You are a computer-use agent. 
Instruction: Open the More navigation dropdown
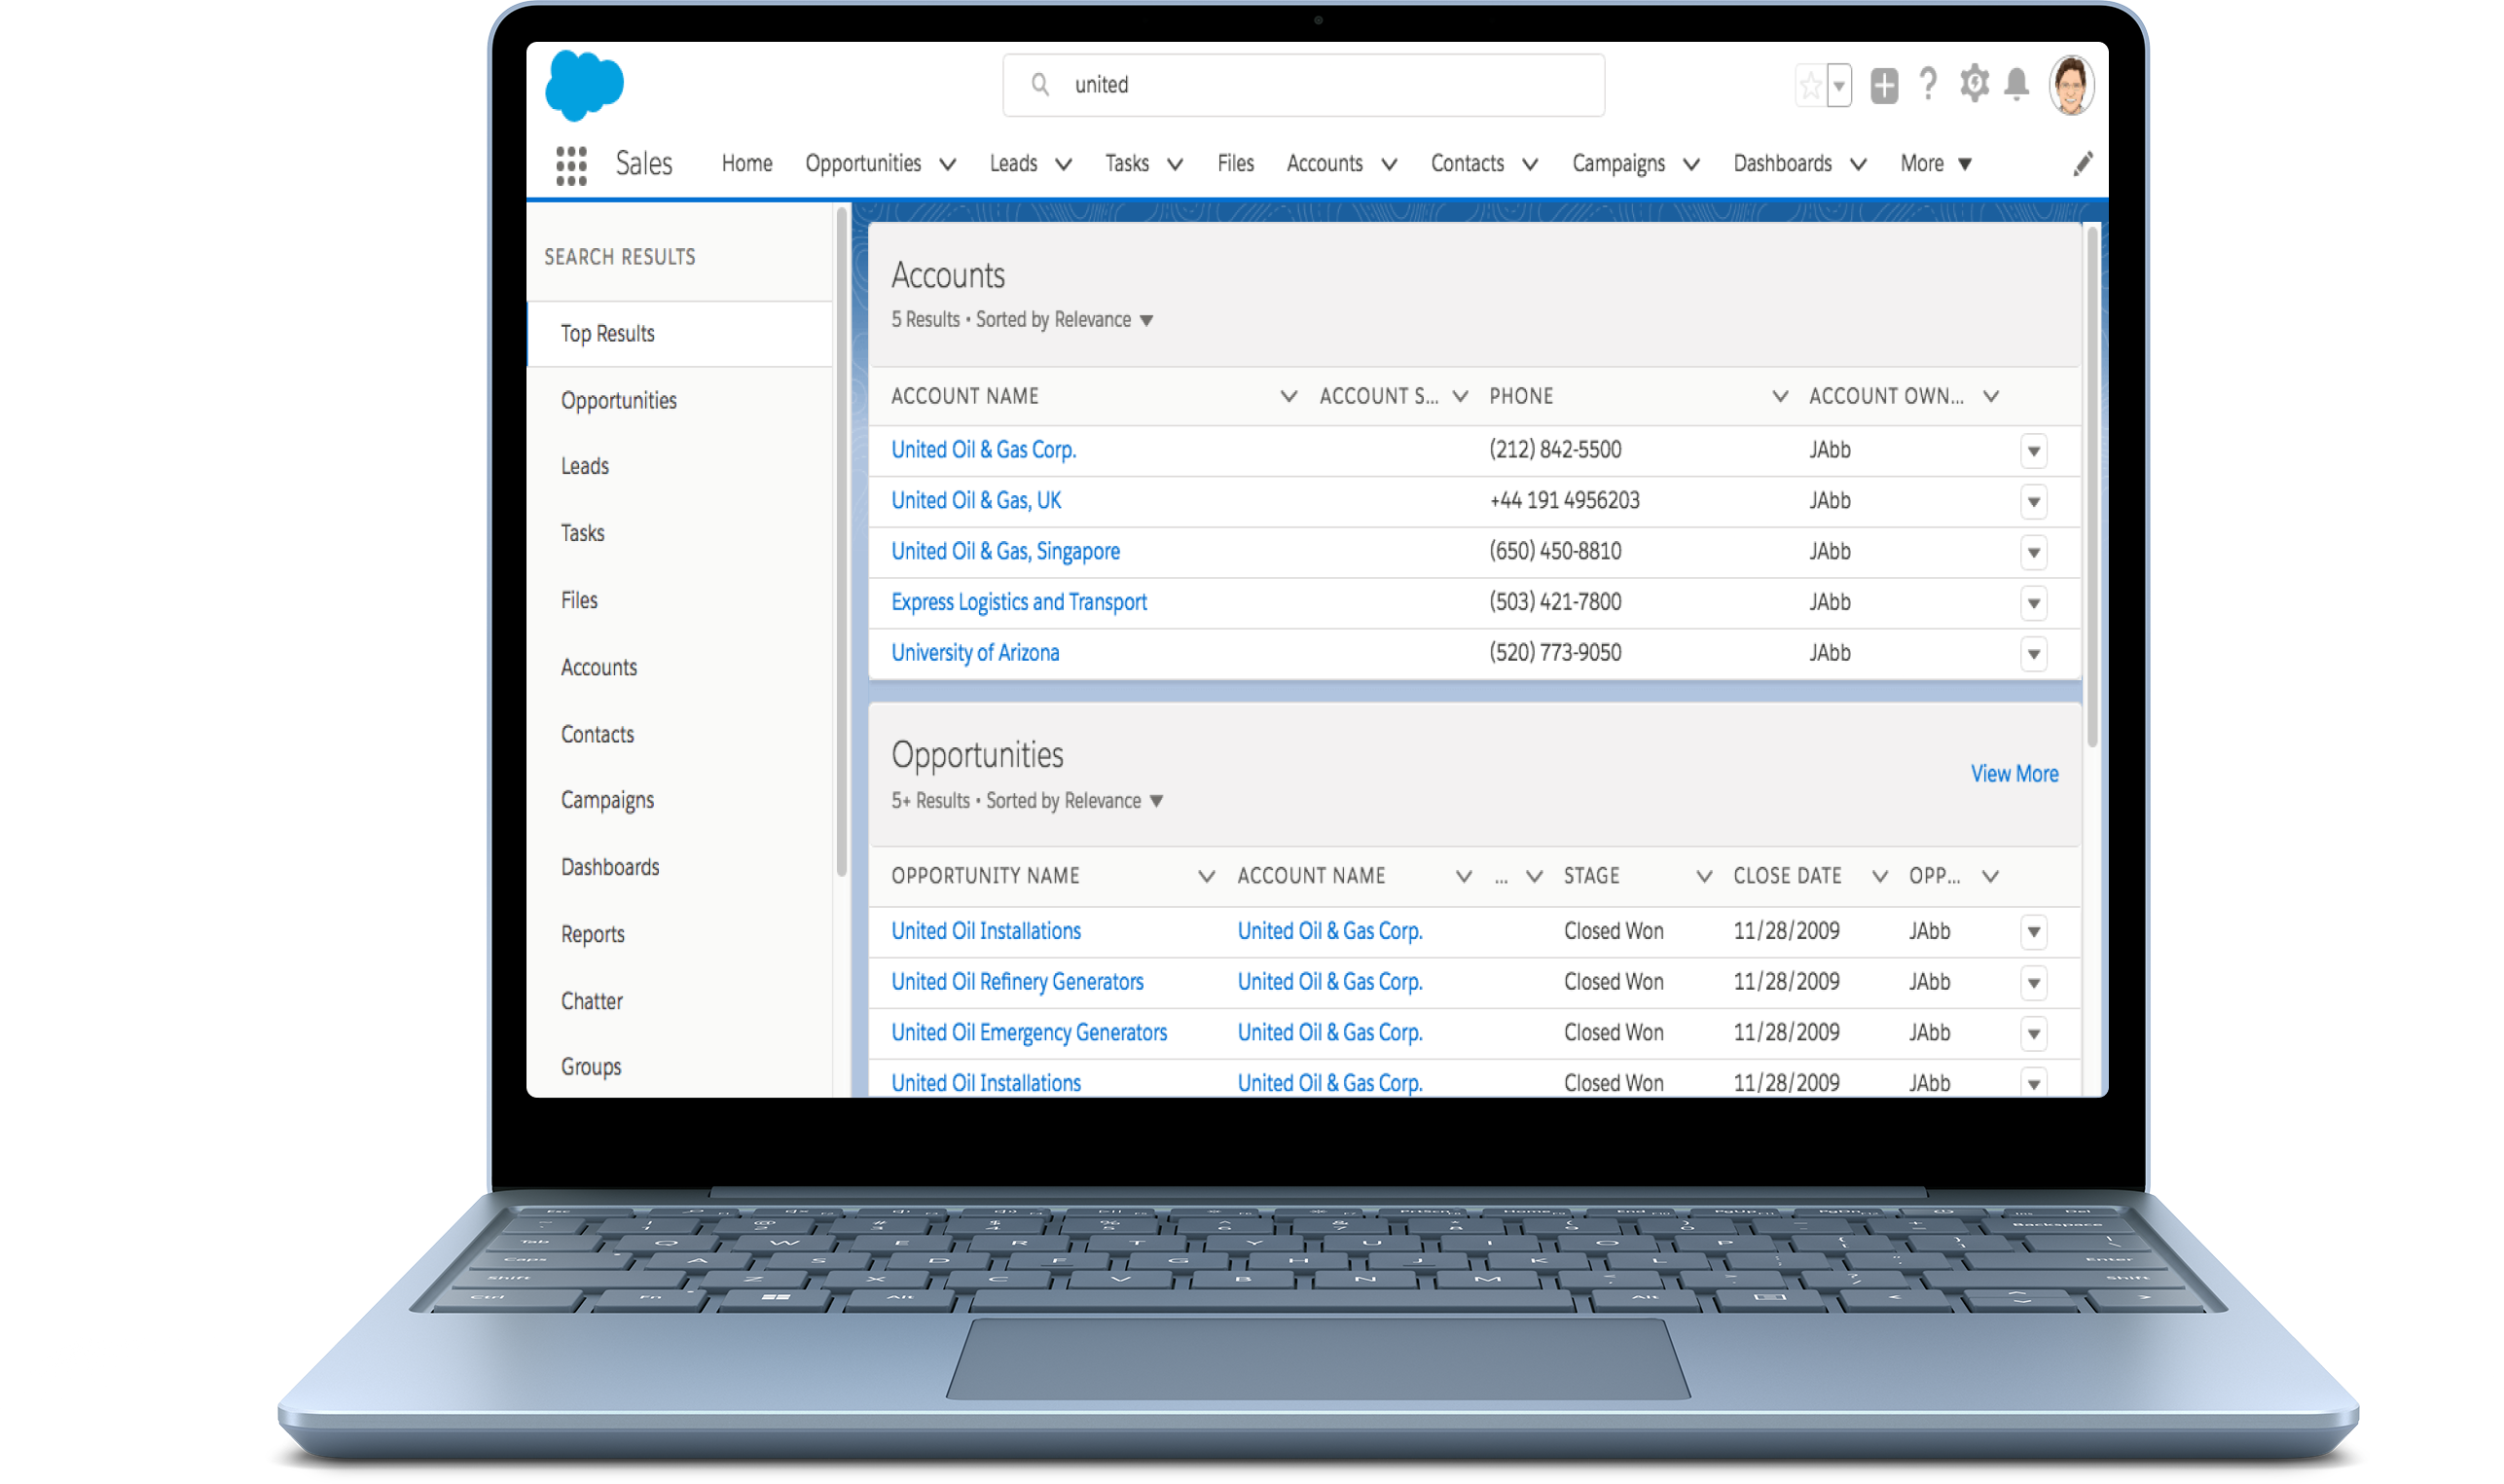[x=1936, y=164]
